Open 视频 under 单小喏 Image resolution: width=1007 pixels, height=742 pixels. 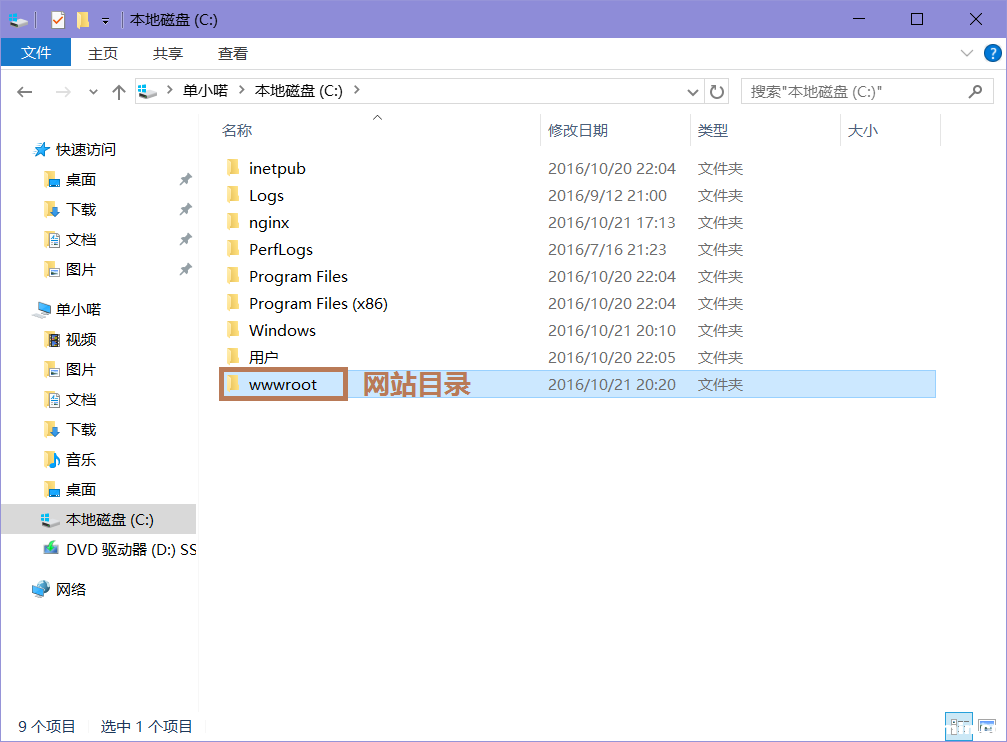81,340
